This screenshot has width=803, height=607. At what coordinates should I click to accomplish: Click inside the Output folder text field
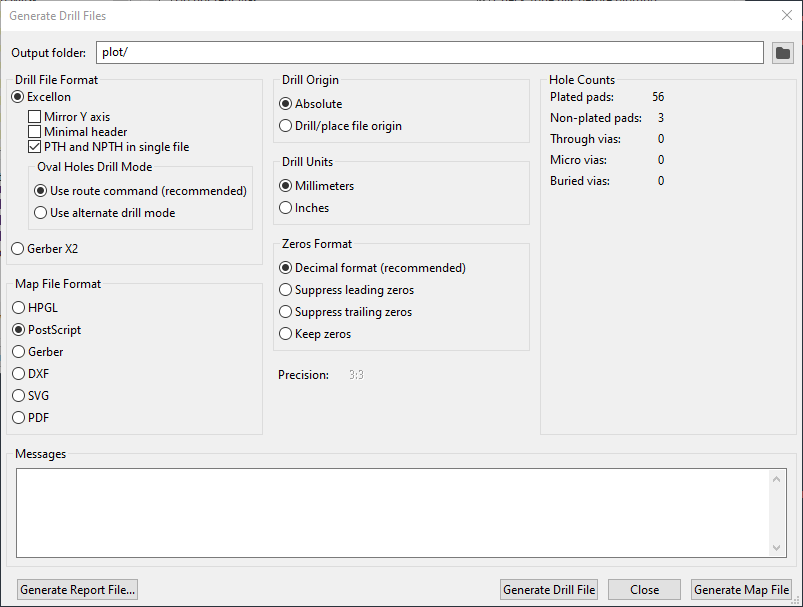pos(430,53)
